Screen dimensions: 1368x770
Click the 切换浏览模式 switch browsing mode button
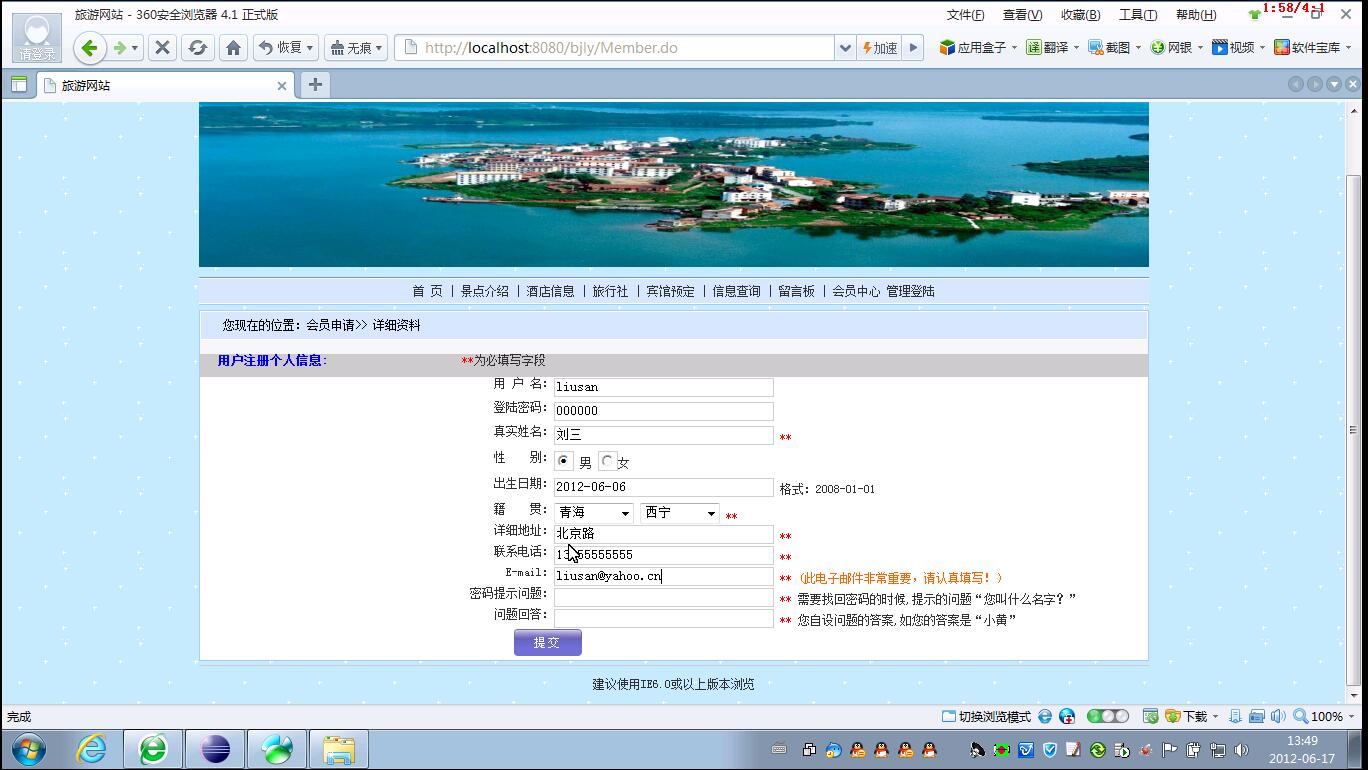[986, 717]
